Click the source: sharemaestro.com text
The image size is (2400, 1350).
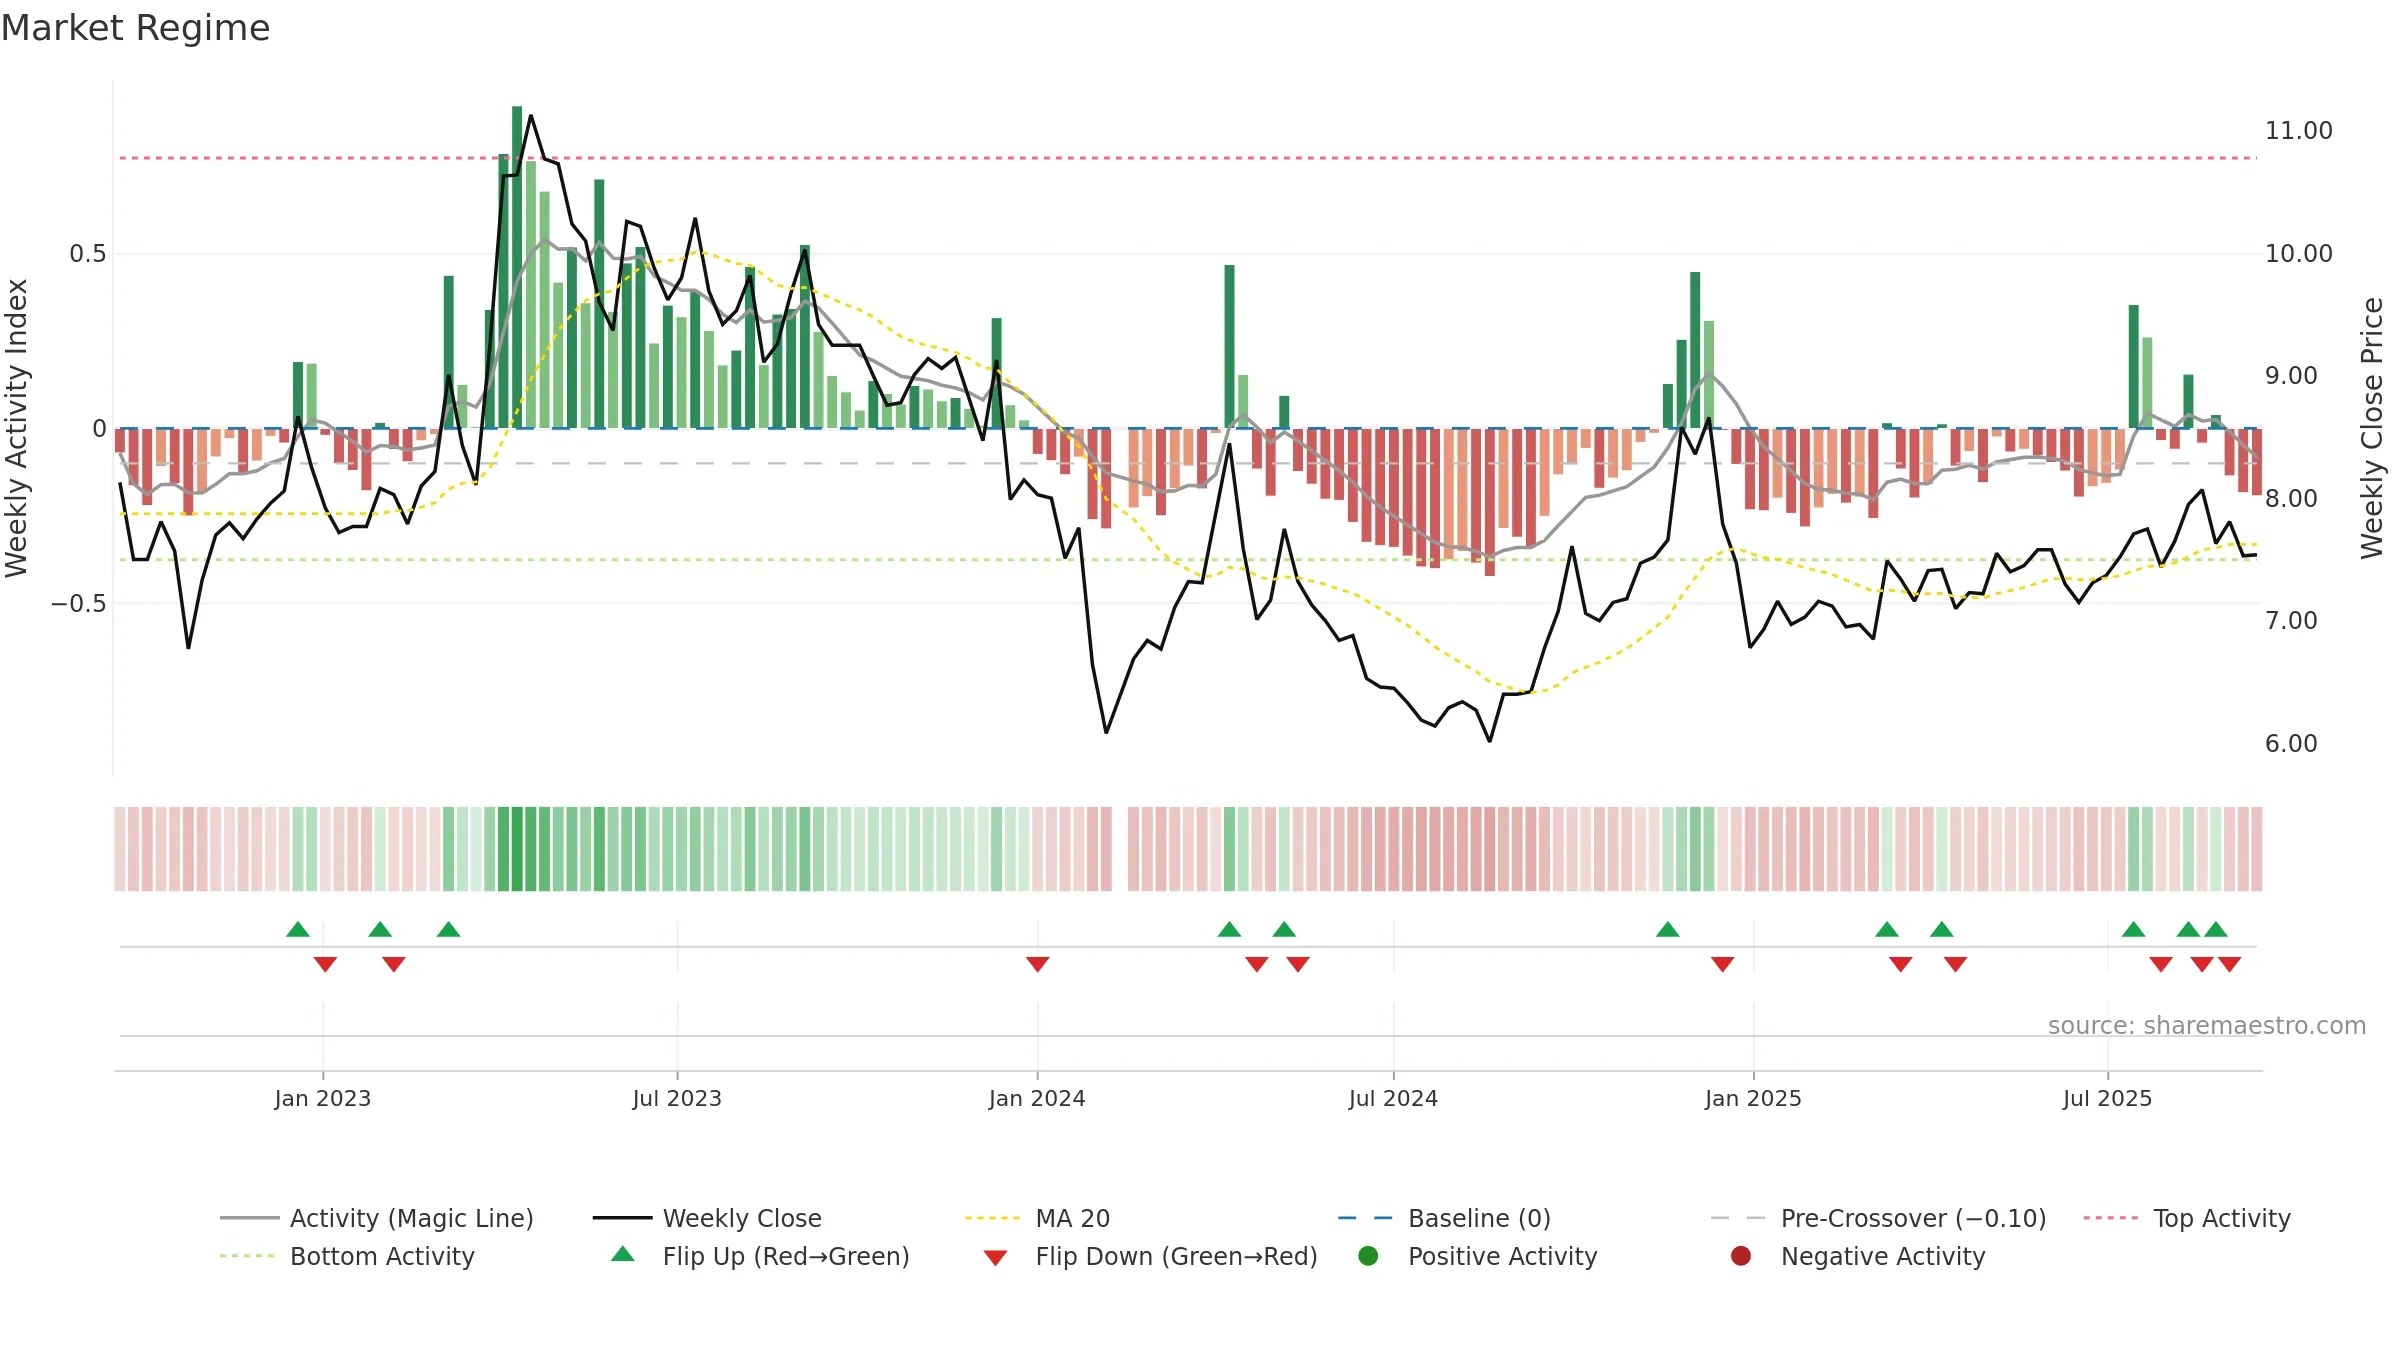[x=2207, y=1026]
